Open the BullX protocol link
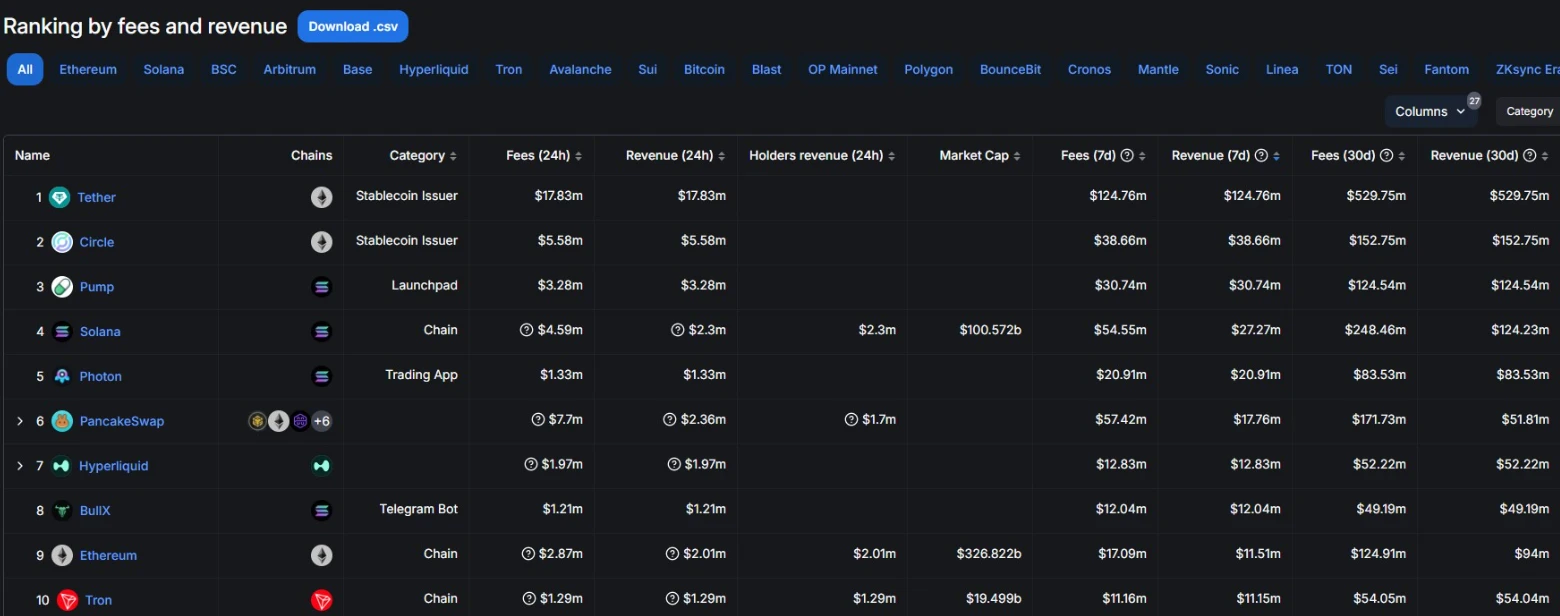Image resolution: width=1560 pixels, height=616 pixels. click(x=95, y=510)
